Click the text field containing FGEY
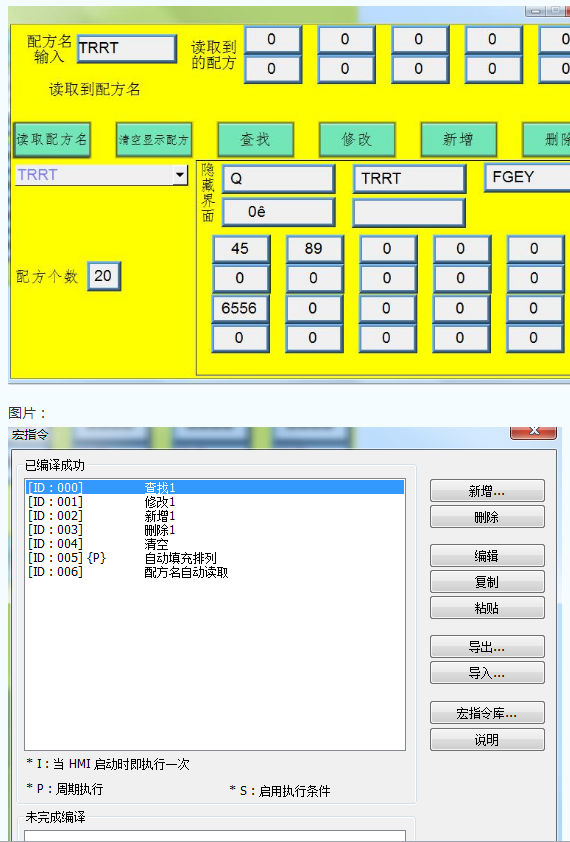Screen dimensions: 570x842 [x=528, y=177]
